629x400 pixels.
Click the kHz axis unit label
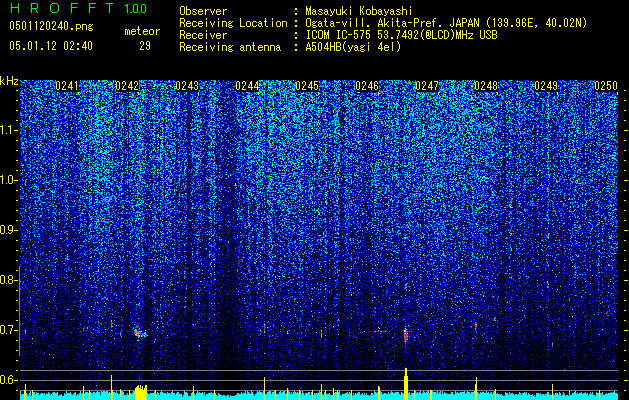[9, 81]
